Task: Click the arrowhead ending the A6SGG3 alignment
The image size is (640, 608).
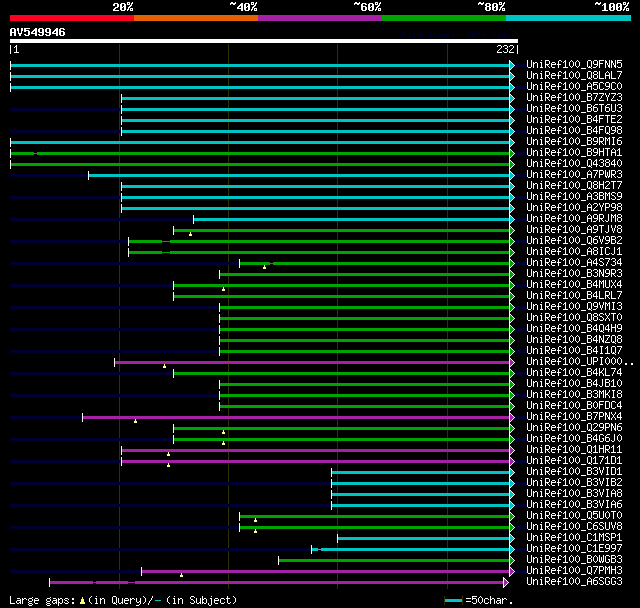Action: click(506, 582)
